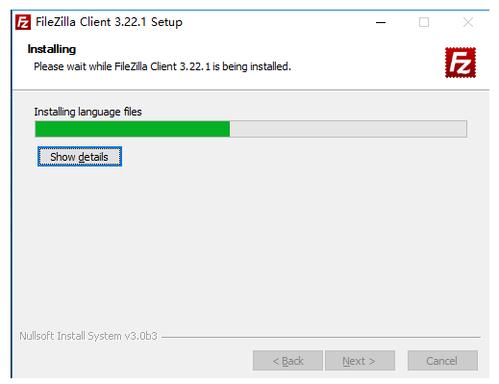Minimize the FileZilla setup window
This screenshot has height=384, width=499.
click(x=381, y=23)
